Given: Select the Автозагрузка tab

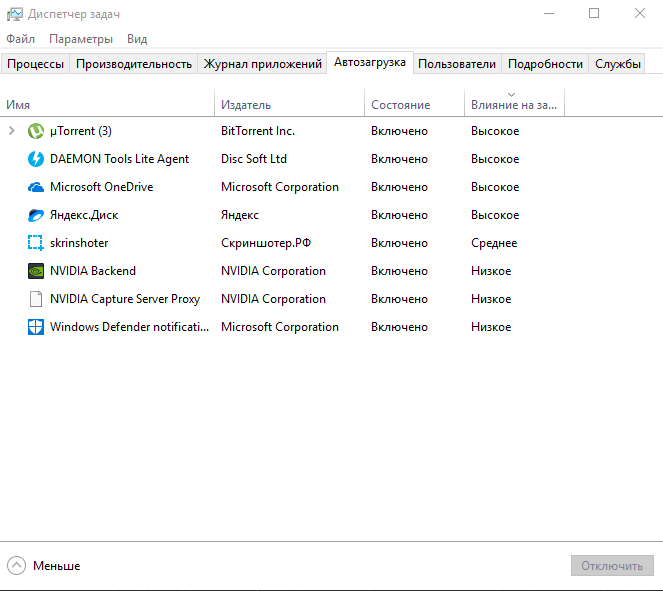Looking at the screenshot, I should [370, 63].
